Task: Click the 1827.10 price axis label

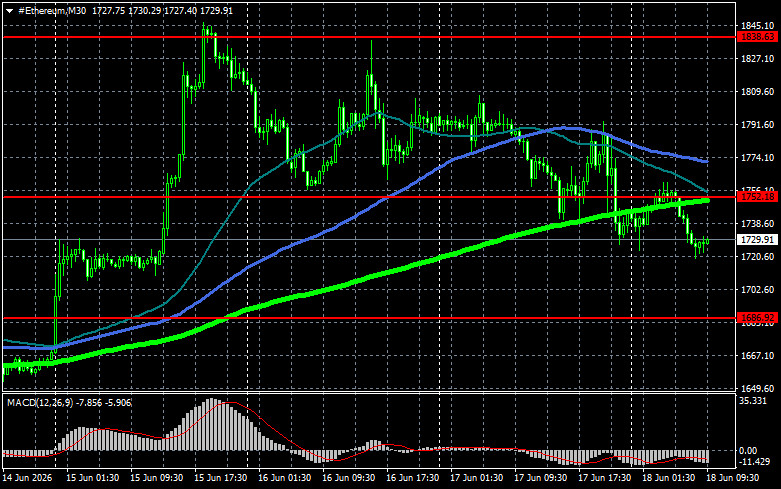Action: click(x=758, y=59)
